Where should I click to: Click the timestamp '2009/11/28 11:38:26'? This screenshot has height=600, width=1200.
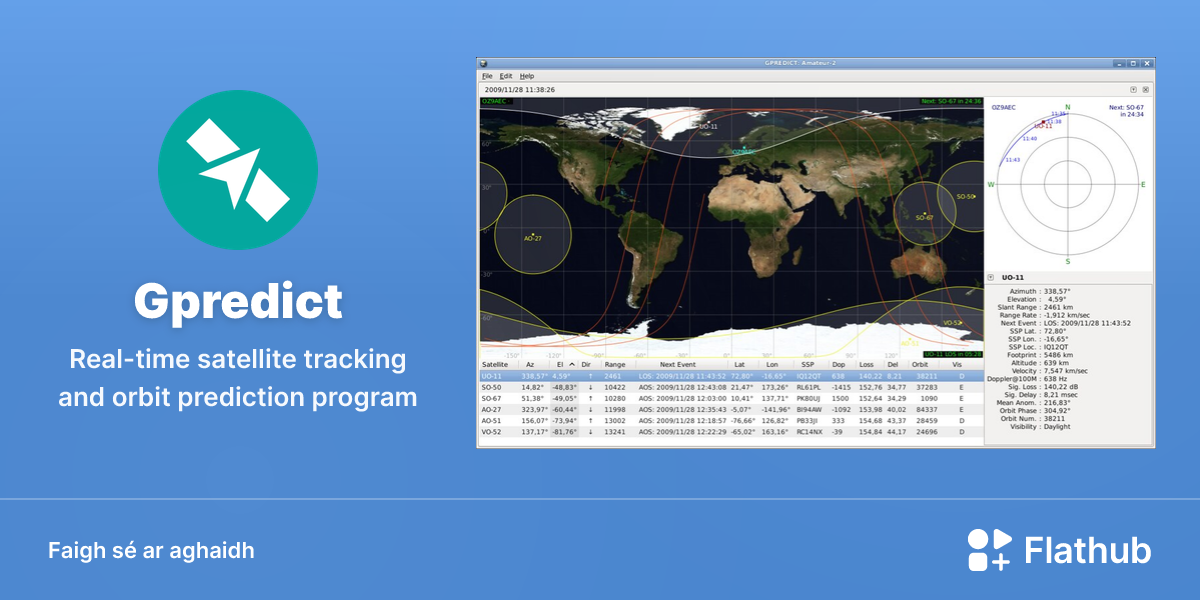pos(520,89)
